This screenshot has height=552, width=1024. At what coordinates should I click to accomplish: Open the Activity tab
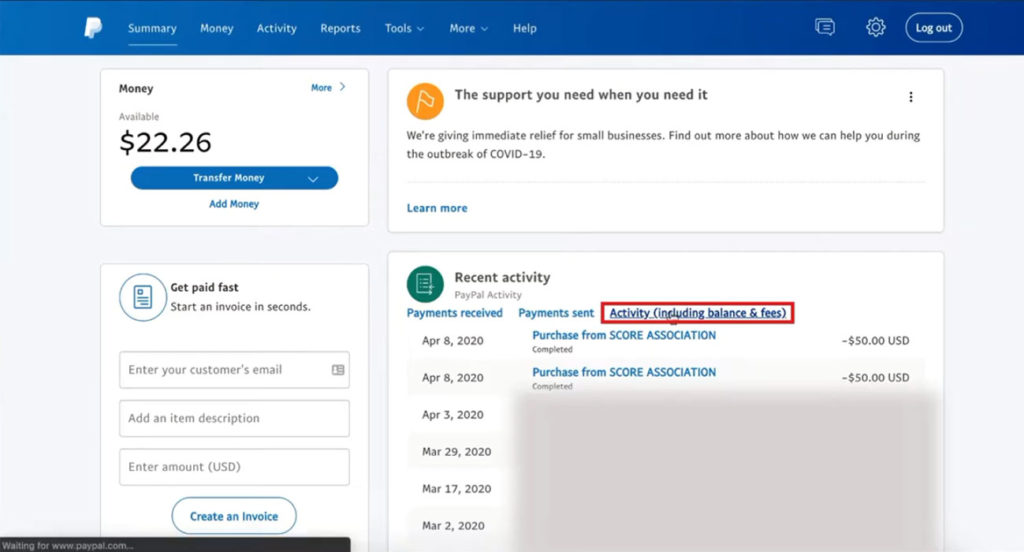(276, 28)
